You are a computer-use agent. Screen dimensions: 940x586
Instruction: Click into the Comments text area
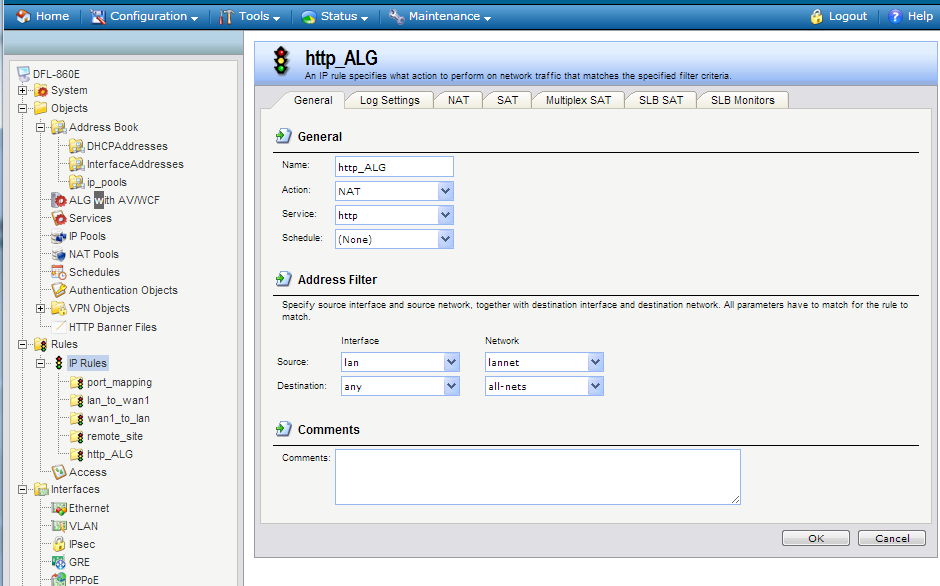tap(537, 476)
